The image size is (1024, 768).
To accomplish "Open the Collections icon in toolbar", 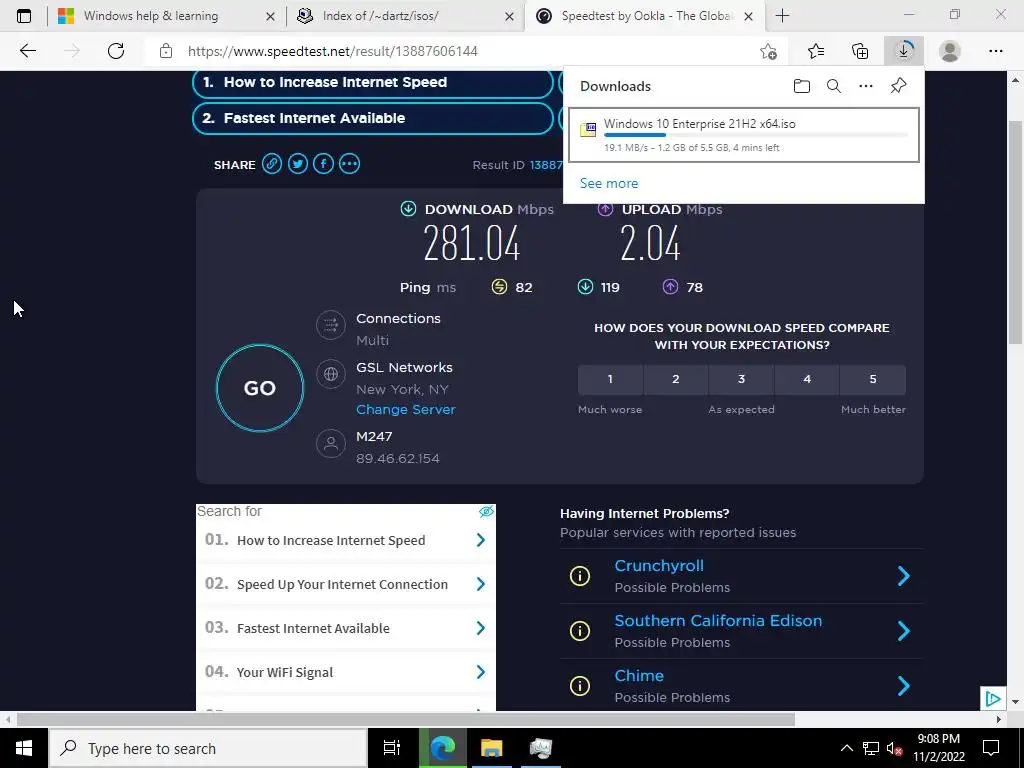I will (x=860, y=51).
